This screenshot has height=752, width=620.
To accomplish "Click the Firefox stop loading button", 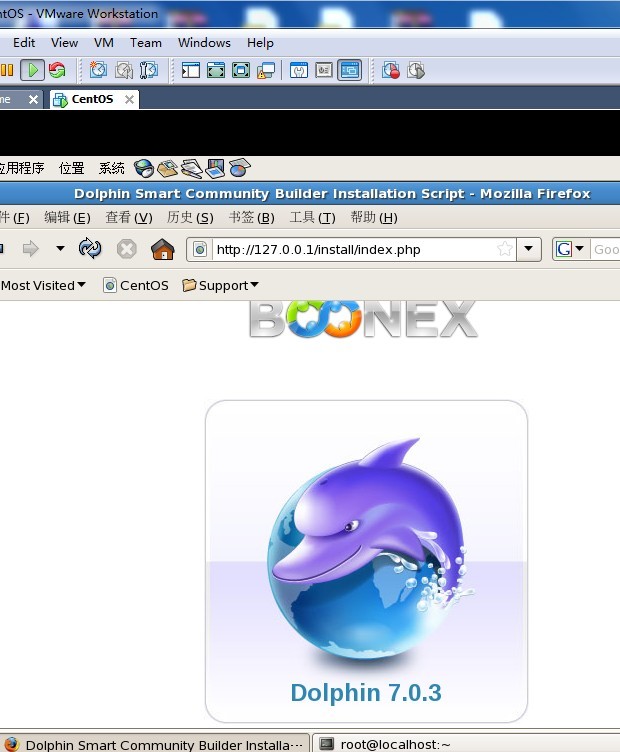I will (127, 249).
